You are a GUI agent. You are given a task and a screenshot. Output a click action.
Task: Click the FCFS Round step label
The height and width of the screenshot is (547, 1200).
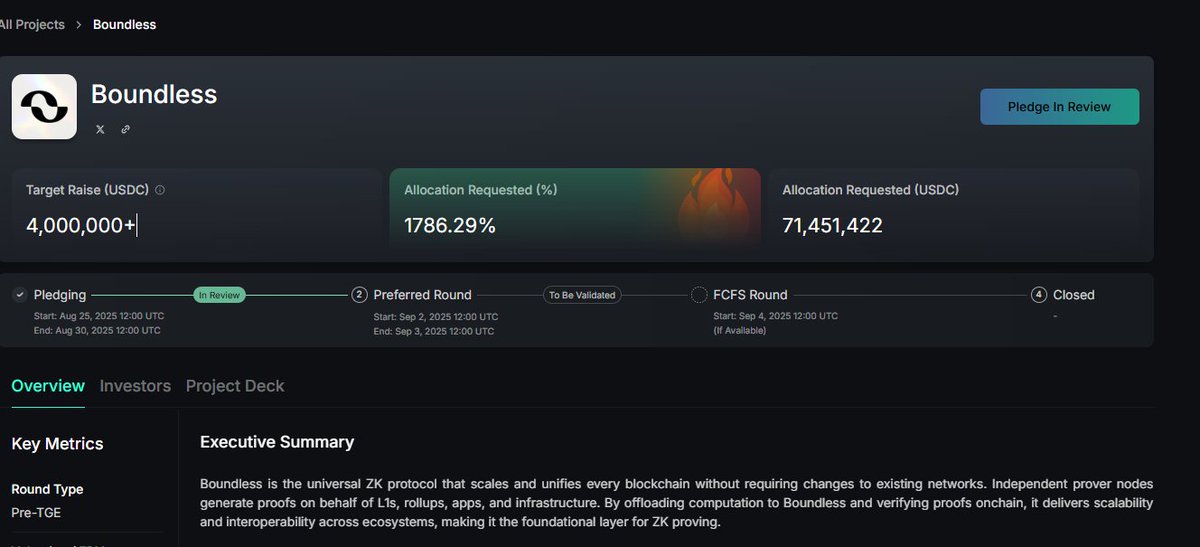click(x=750, y=295)
